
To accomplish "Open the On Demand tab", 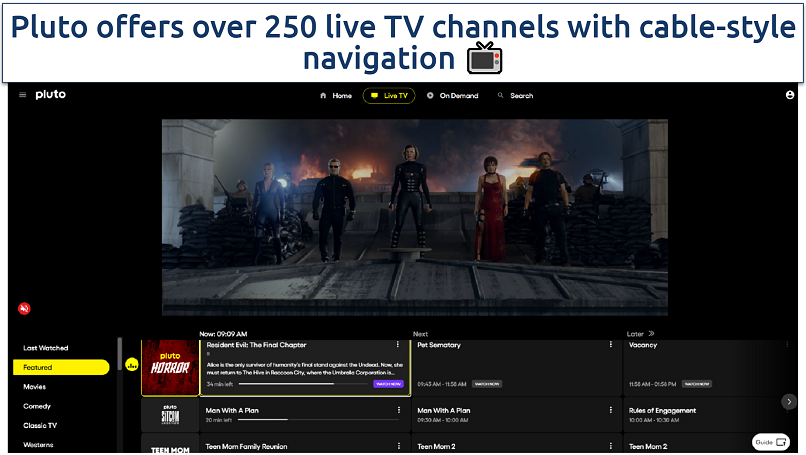I will (453, 96).
